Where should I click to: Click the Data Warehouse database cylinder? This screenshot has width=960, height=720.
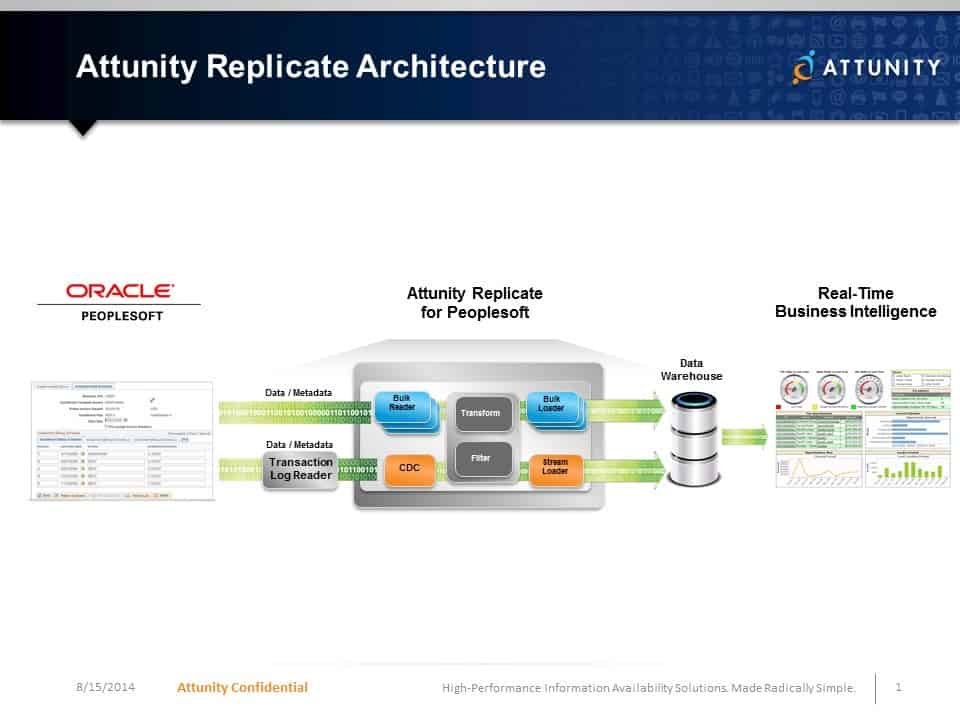[693, 439]
